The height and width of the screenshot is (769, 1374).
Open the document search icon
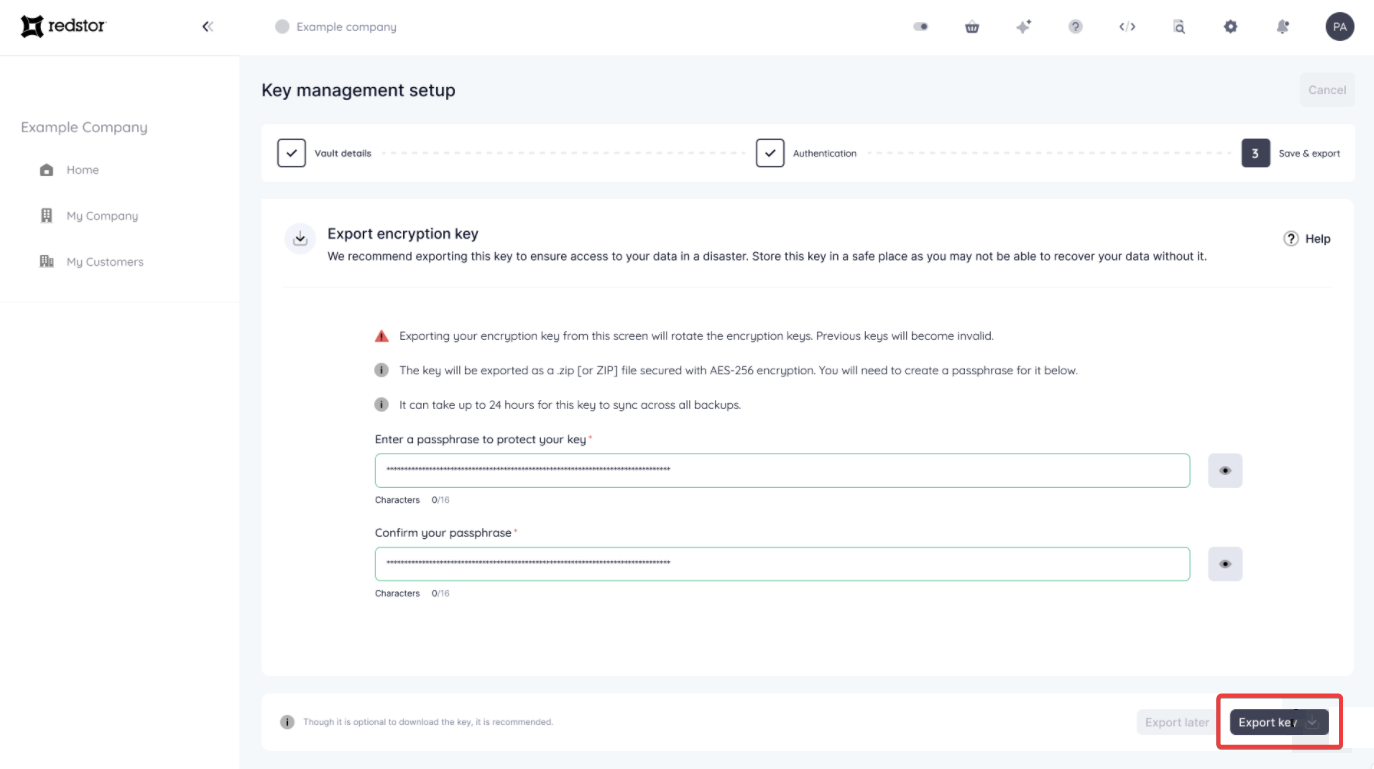coord(1179,27)
